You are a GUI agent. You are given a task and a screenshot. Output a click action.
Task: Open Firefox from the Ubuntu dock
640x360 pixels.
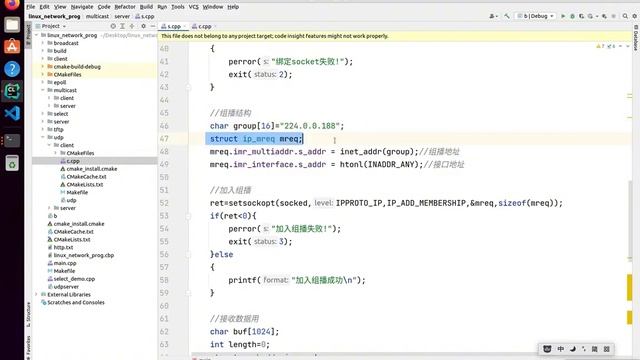[x=12, y=4]
